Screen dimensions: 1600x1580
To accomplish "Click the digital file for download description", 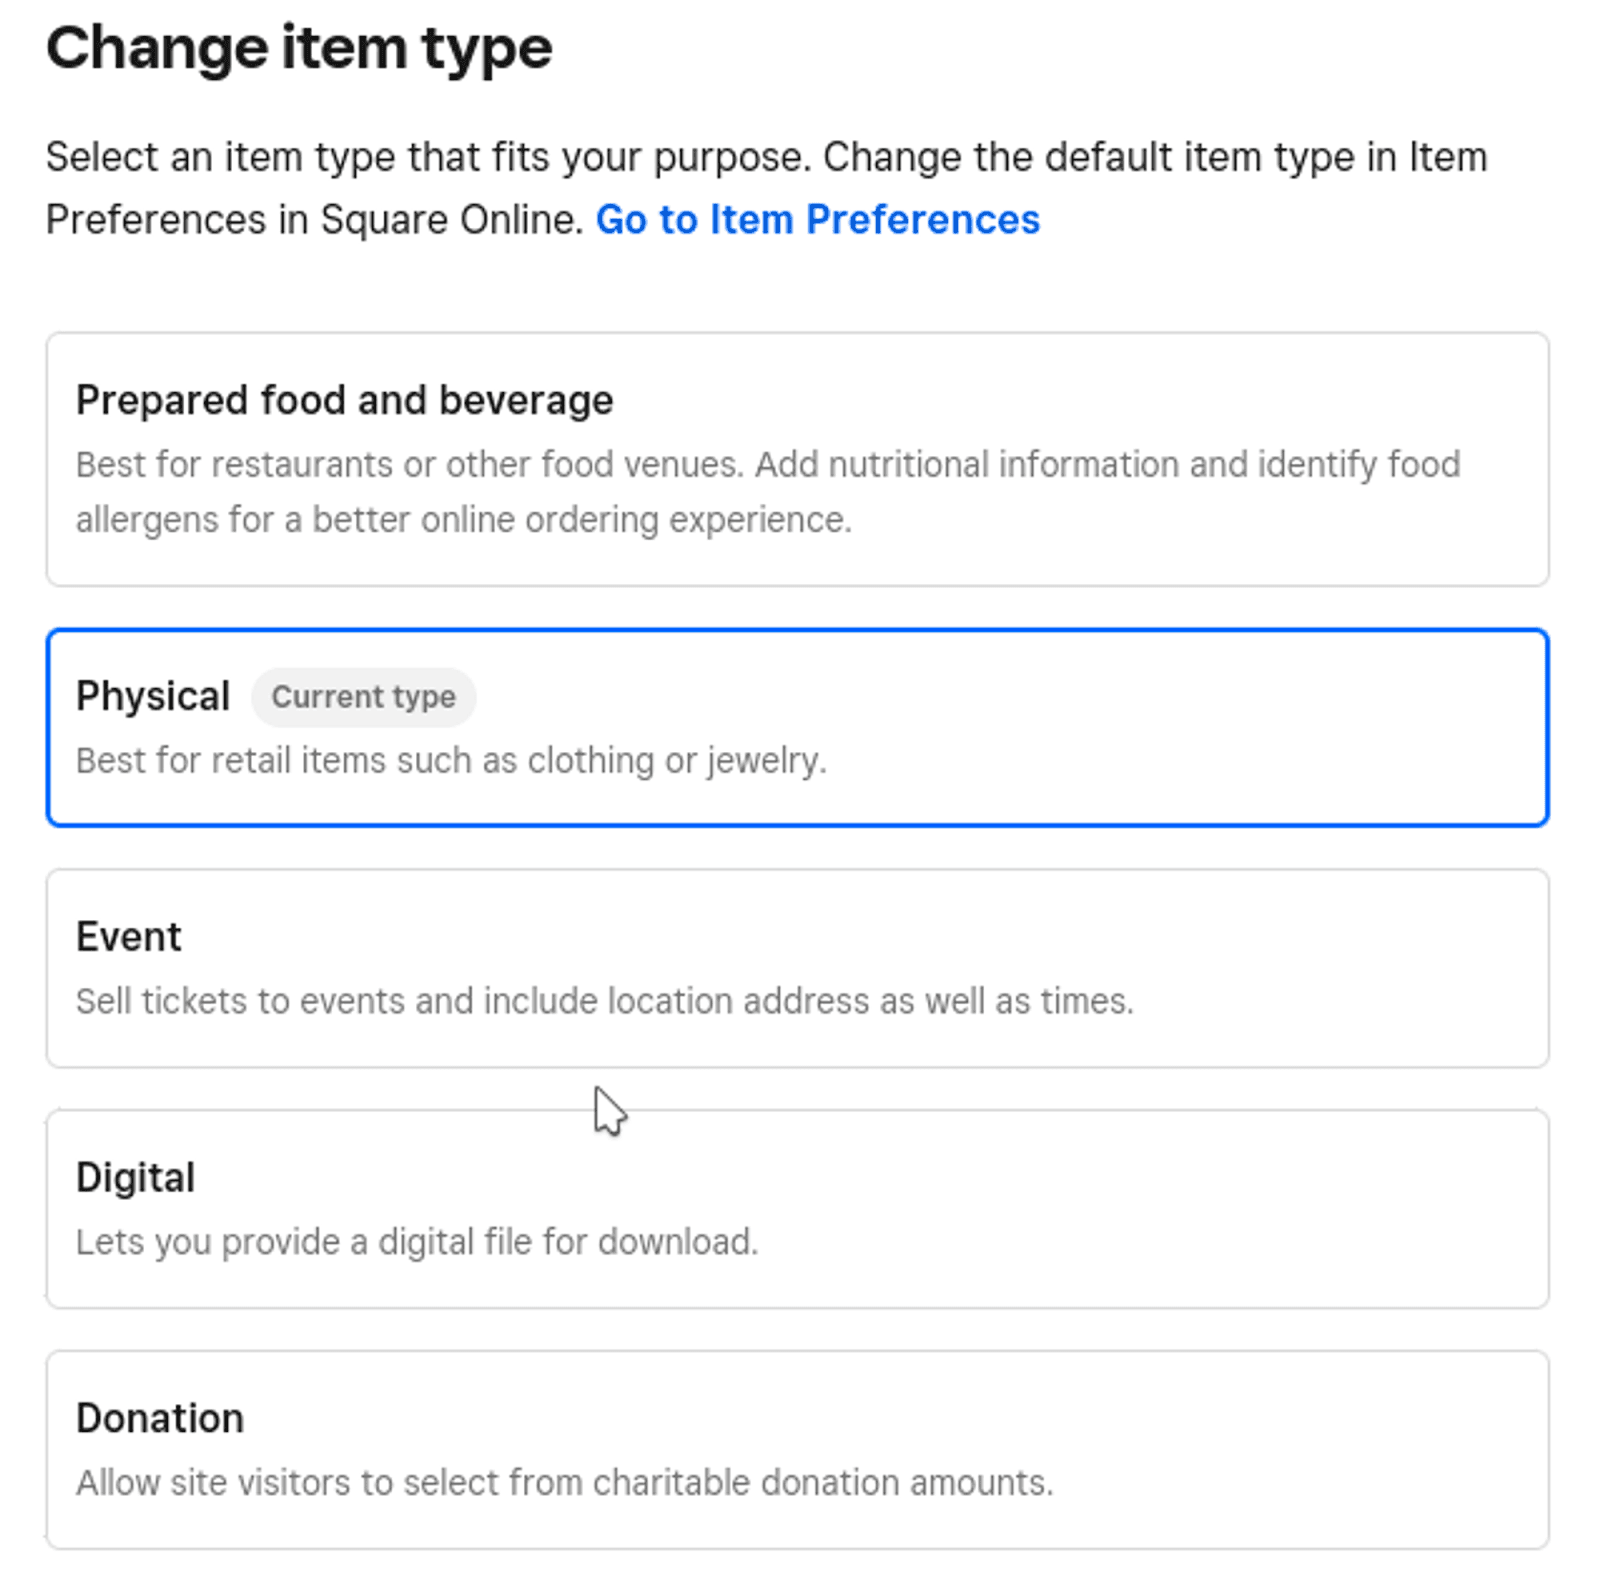I will [x=417, y=1242].
